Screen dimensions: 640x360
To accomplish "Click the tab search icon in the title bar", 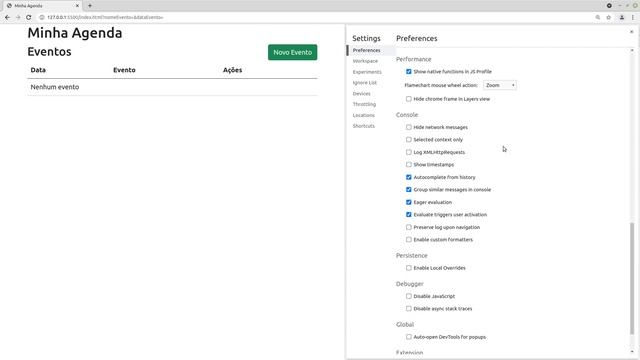I will tap(609, 6).
